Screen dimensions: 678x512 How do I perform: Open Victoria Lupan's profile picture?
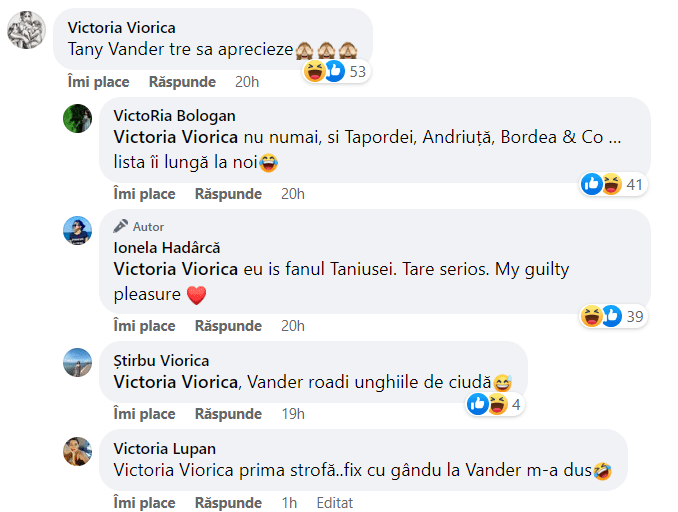tap(77, 451)
